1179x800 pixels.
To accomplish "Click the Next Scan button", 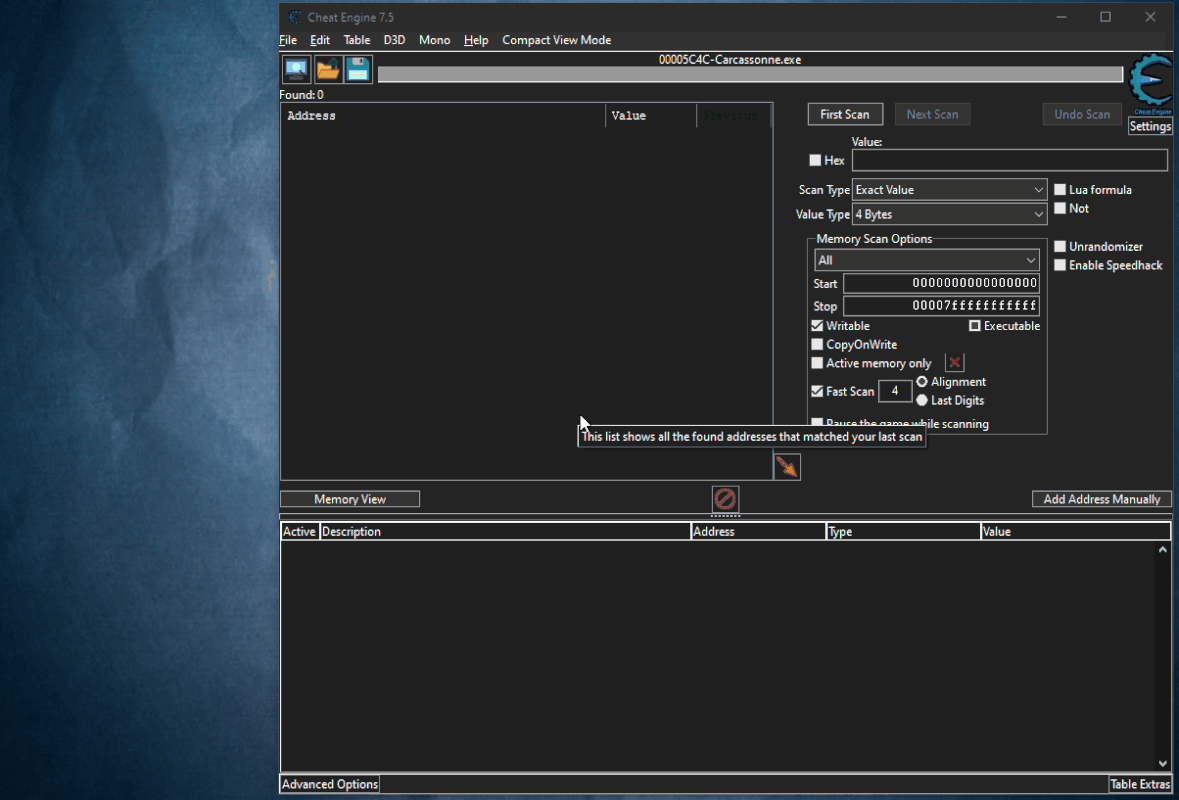I will click(x=932, y=114).
